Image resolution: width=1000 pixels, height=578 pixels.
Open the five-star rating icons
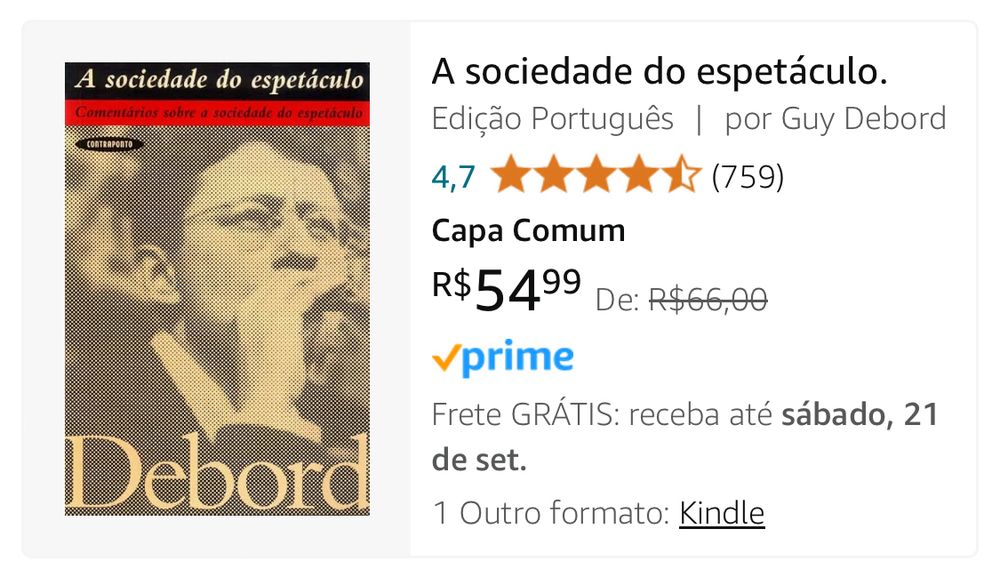click(x=596, y=174)
